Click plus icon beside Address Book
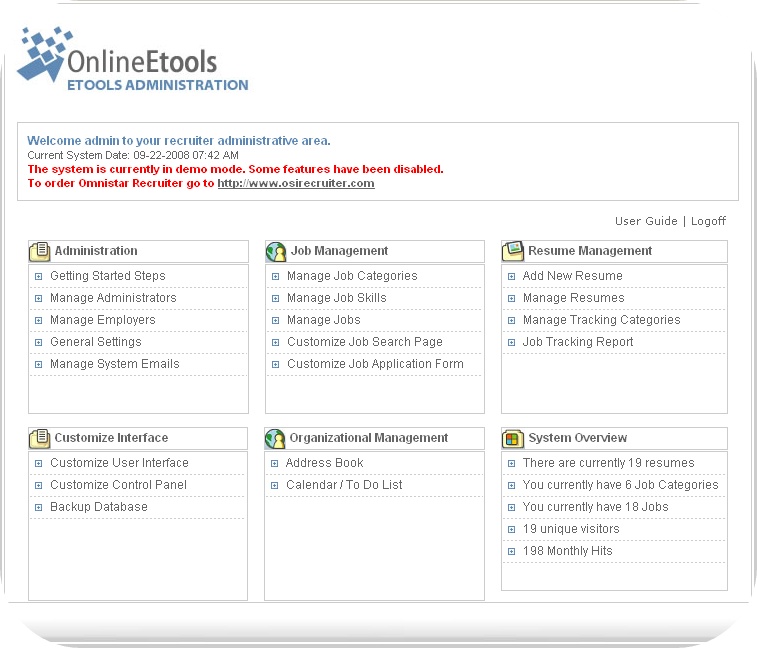This screenshot has height=648, width=757. click(x=274, y=464)
